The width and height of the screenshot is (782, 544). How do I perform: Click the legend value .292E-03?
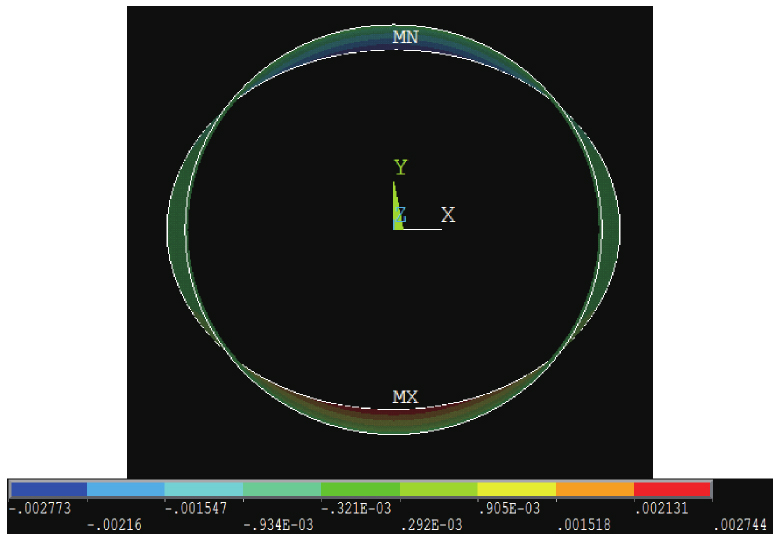pyautogui.click(x=431, y=525)
